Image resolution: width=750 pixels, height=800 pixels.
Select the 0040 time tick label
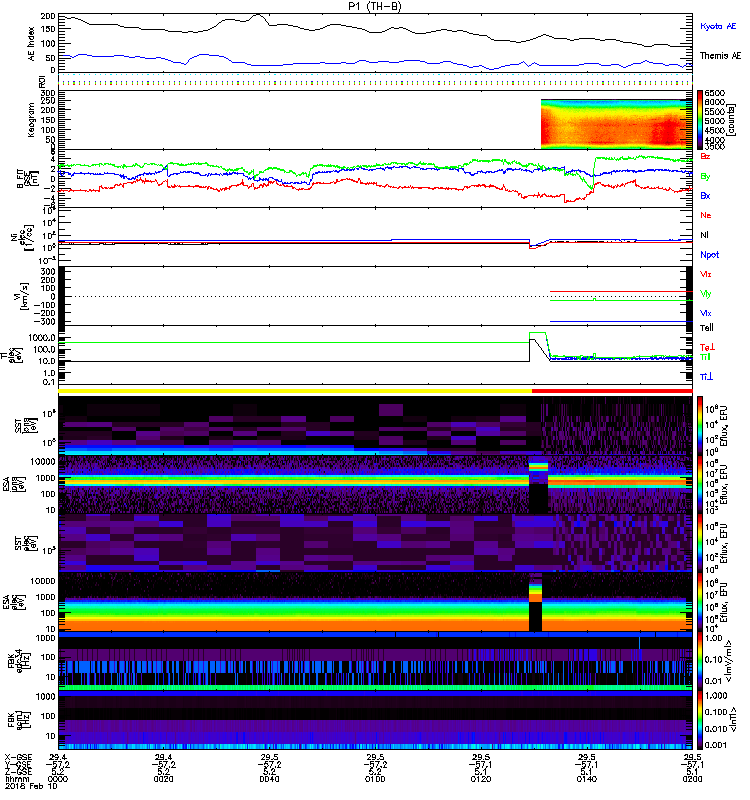tap(269, 779)
